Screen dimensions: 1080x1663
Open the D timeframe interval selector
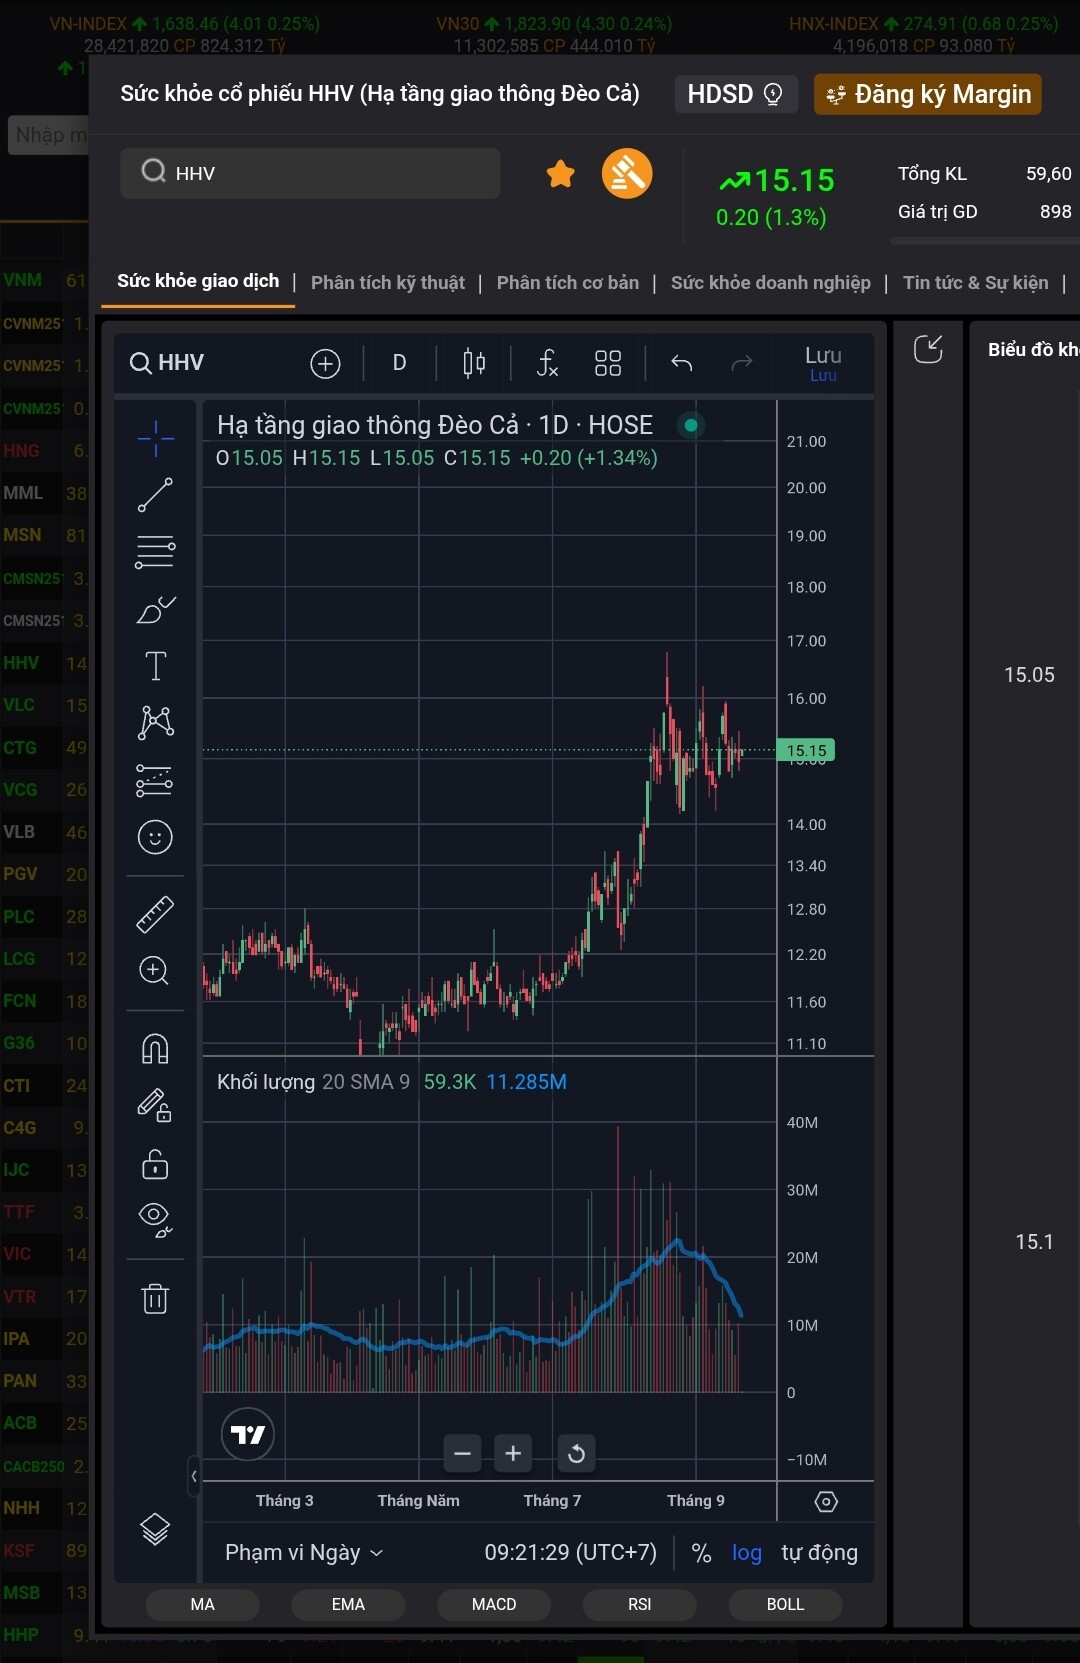[399, 363]
